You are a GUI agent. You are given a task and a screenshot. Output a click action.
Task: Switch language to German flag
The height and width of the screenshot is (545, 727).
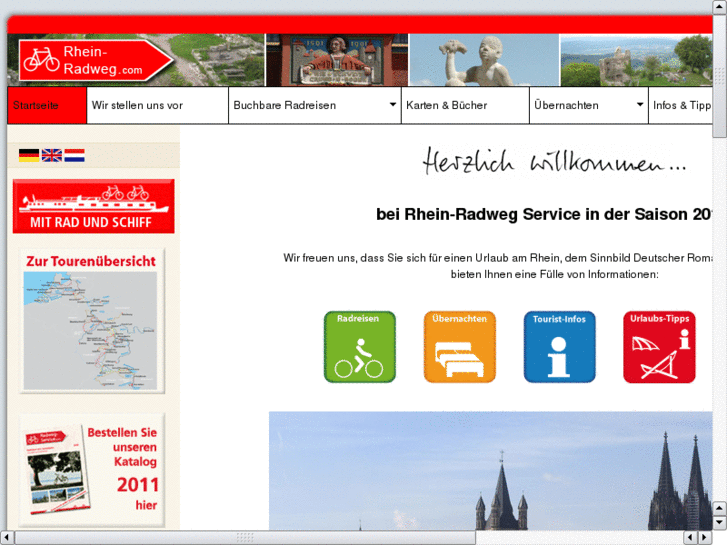29,155
